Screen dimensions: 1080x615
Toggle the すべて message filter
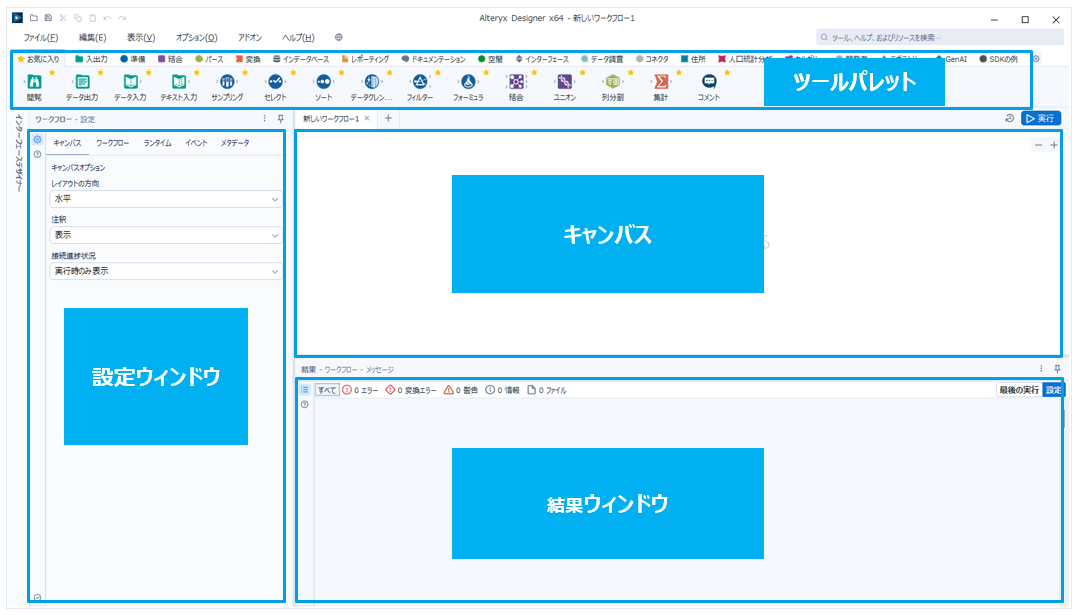point(327,390)
